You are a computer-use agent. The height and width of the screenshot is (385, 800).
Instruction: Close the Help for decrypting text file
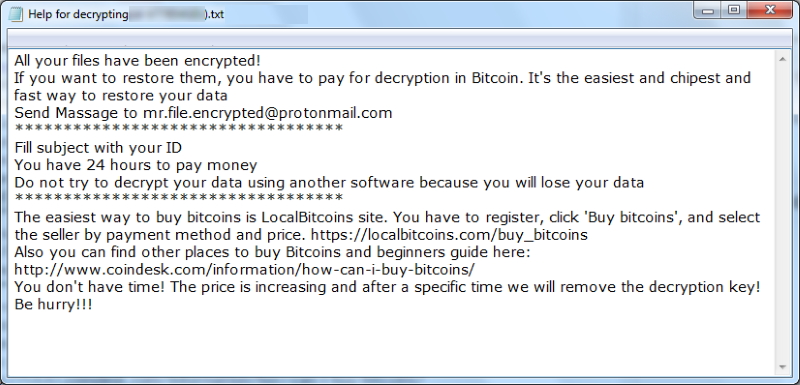point(770,11)
